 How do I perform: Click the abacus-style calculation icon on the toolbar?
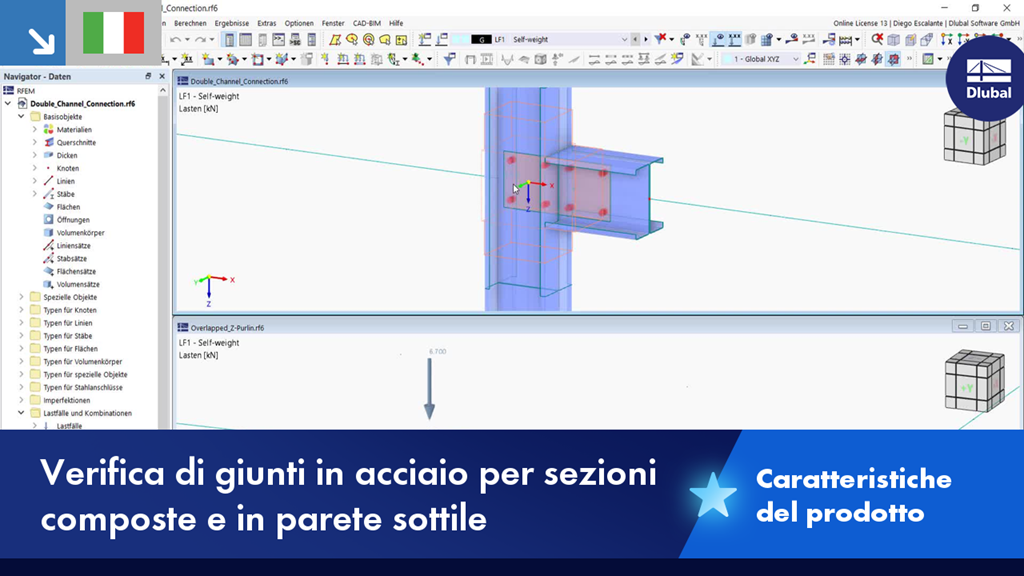tap(846, 37)
